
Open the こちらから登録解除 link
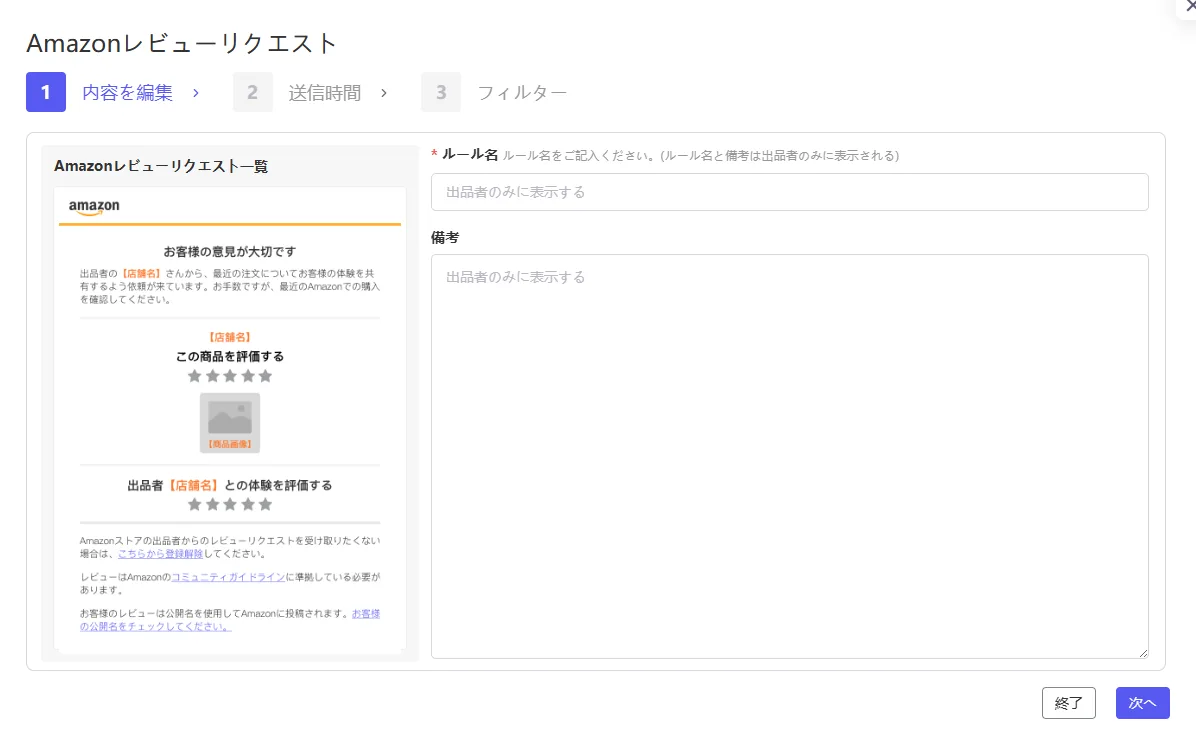[x=160, y=554]
